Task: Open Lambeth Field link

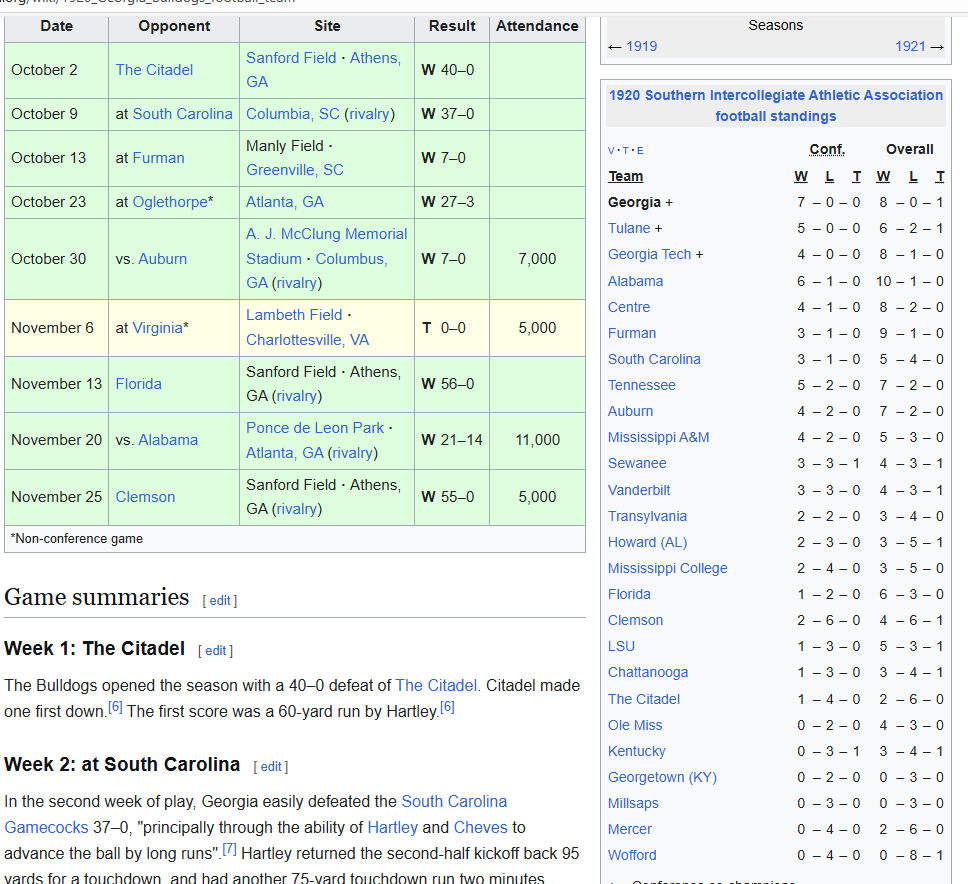Action: point(294,315)
